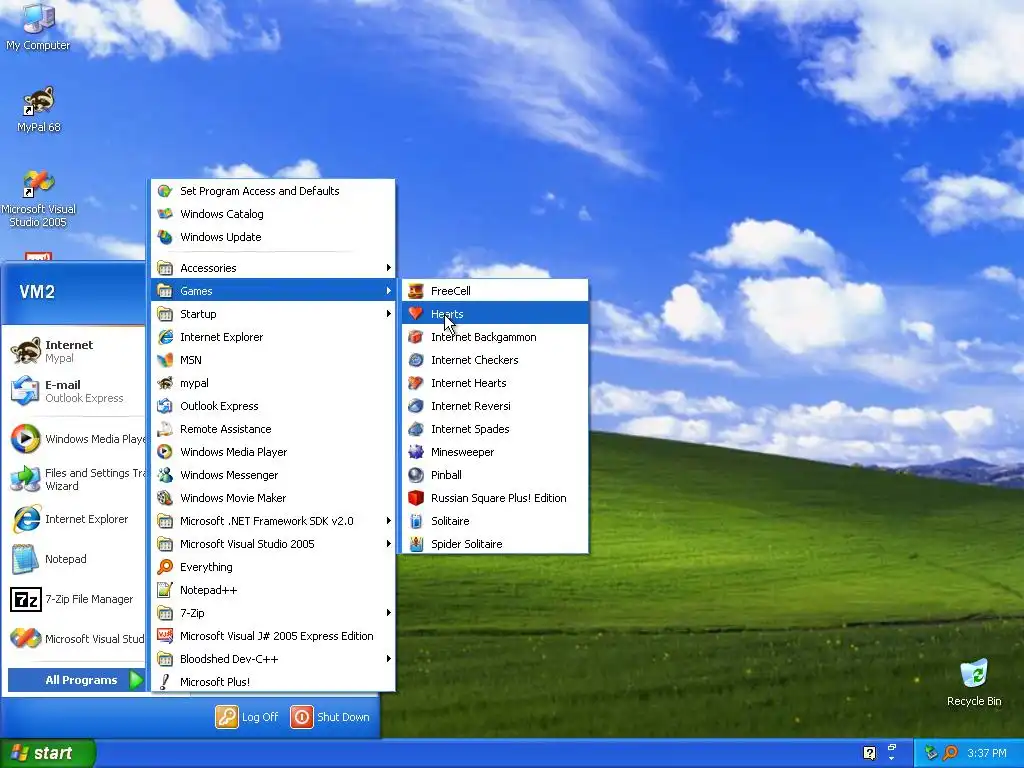1024x768 pixels.
Task: Click the Internet Reversi icon
Action: (415, 406)
